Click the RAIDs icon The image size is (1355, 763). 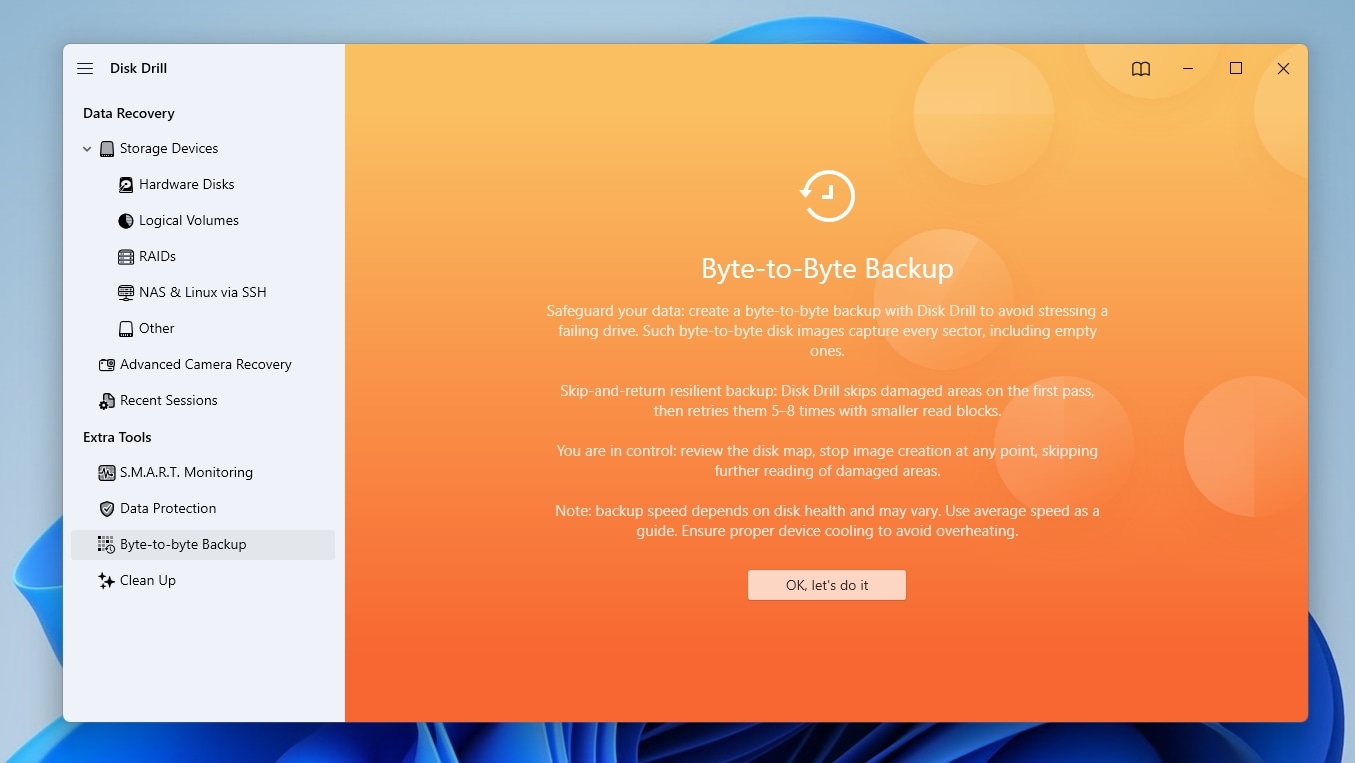coord(125,256)
